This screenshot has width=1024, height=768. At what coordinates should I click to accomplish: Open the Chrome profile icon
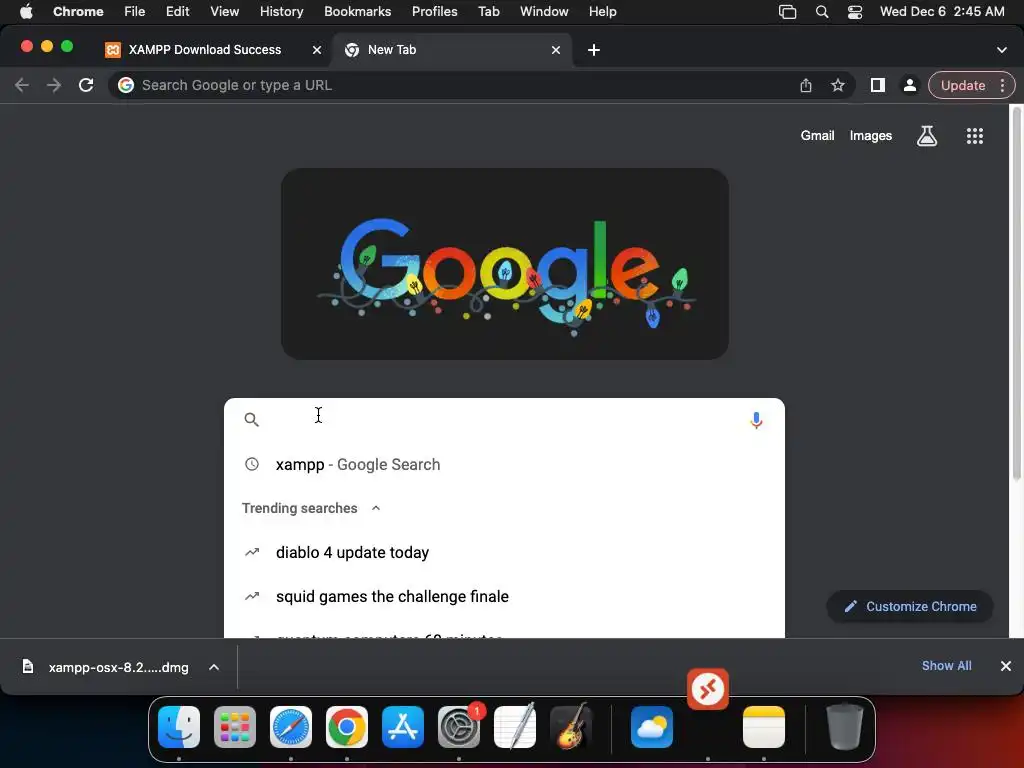(x=909, y=85)
